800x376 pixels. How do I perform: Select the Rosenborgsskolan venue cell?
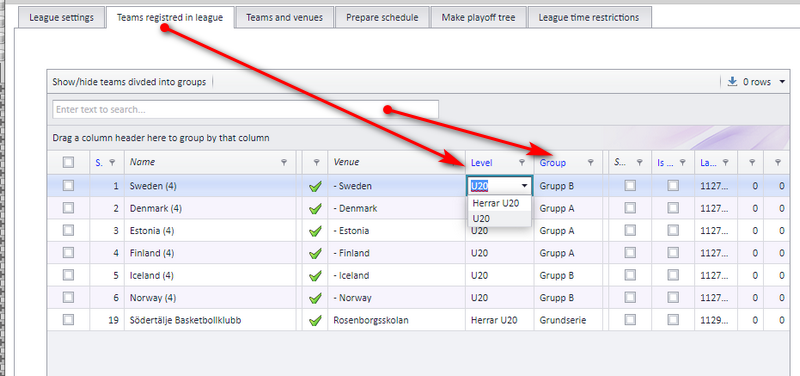pyautogui.click(x=396, y=320)
